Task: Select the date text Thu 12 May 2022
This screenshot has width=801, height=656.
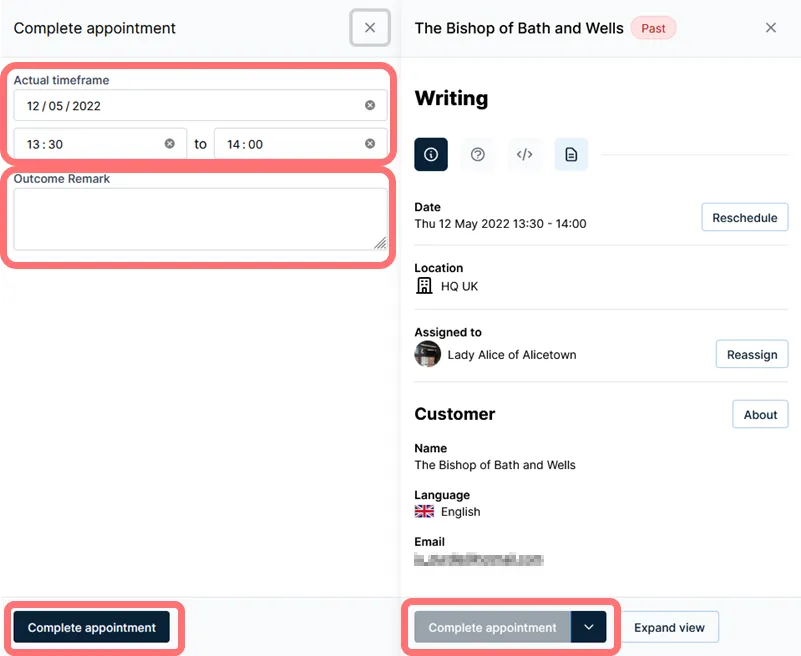Action: click(x=462, y=224)
